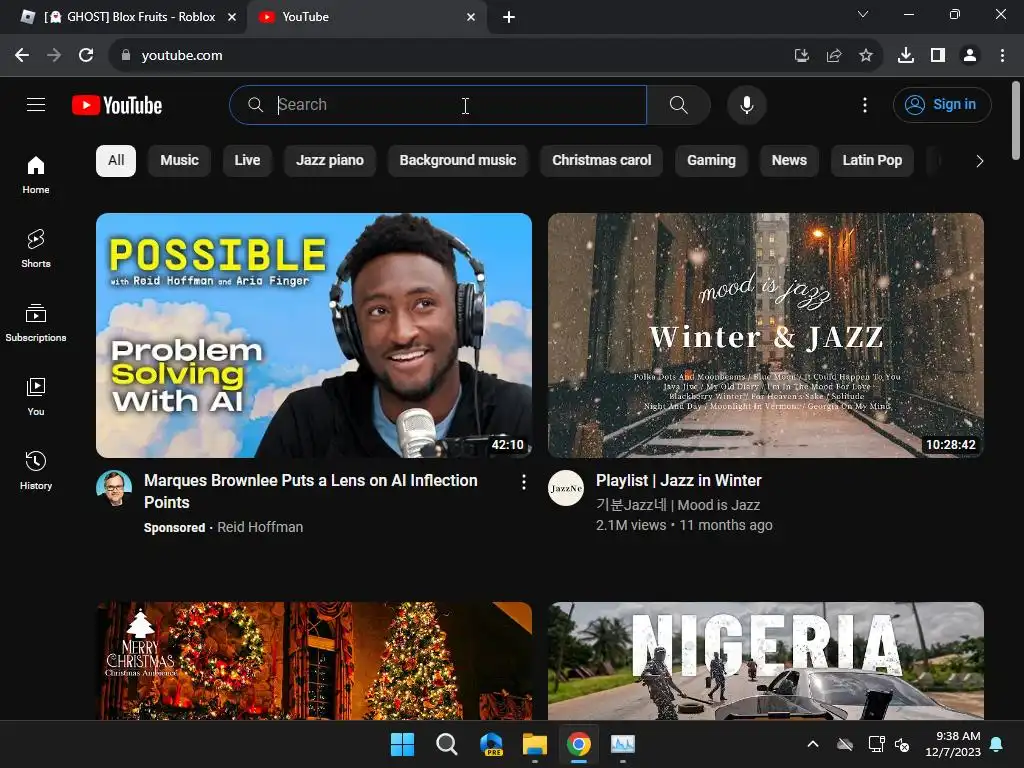Toggle Chrome side panel

pyautogui.click(x=938, y=56)
